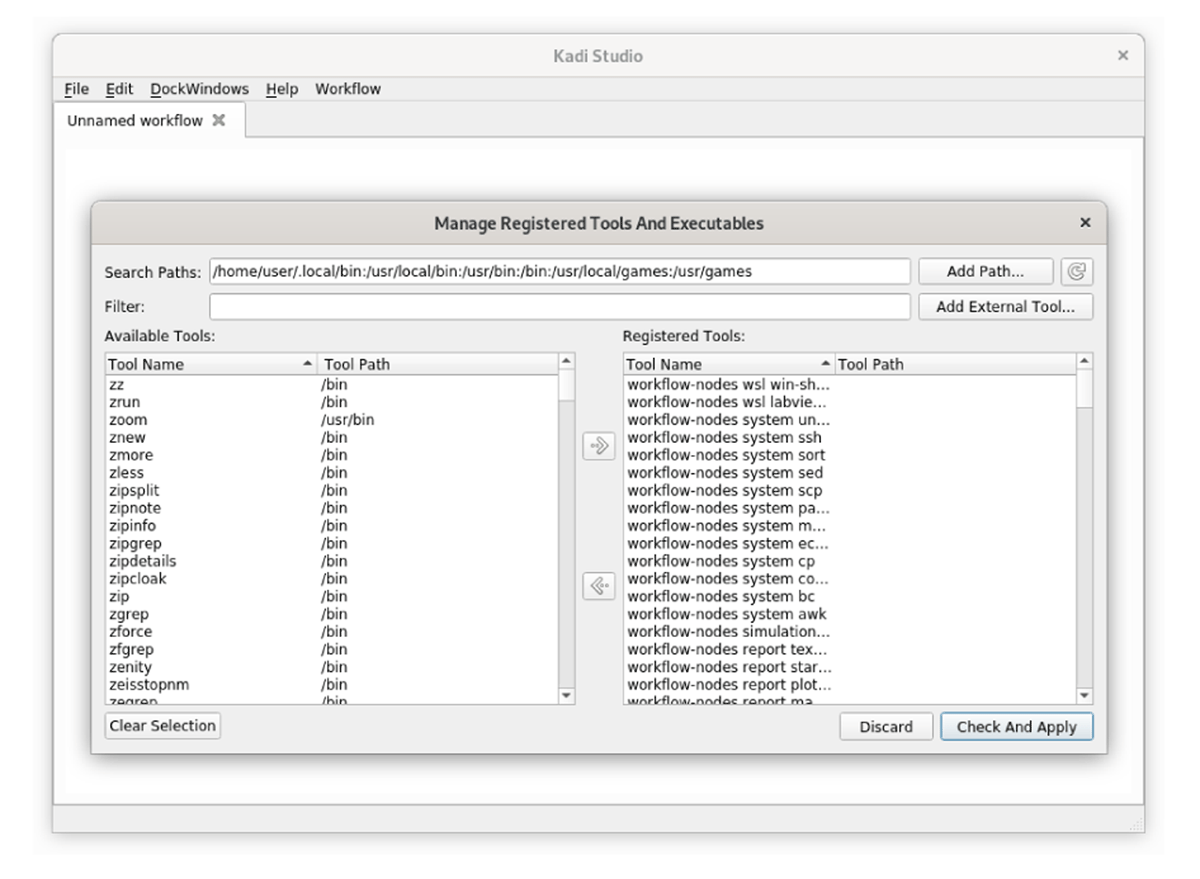Viewport: 1200px width, 879px height.
Task: Sort Registered Tools by Tool Name header
Action: [727, 364]
